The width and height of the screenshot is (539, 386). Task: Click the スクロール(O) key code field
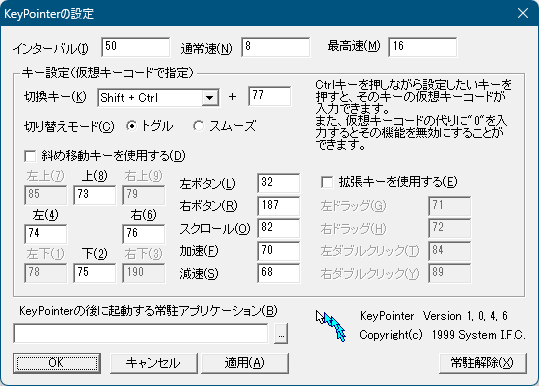(x=278, y=228)
